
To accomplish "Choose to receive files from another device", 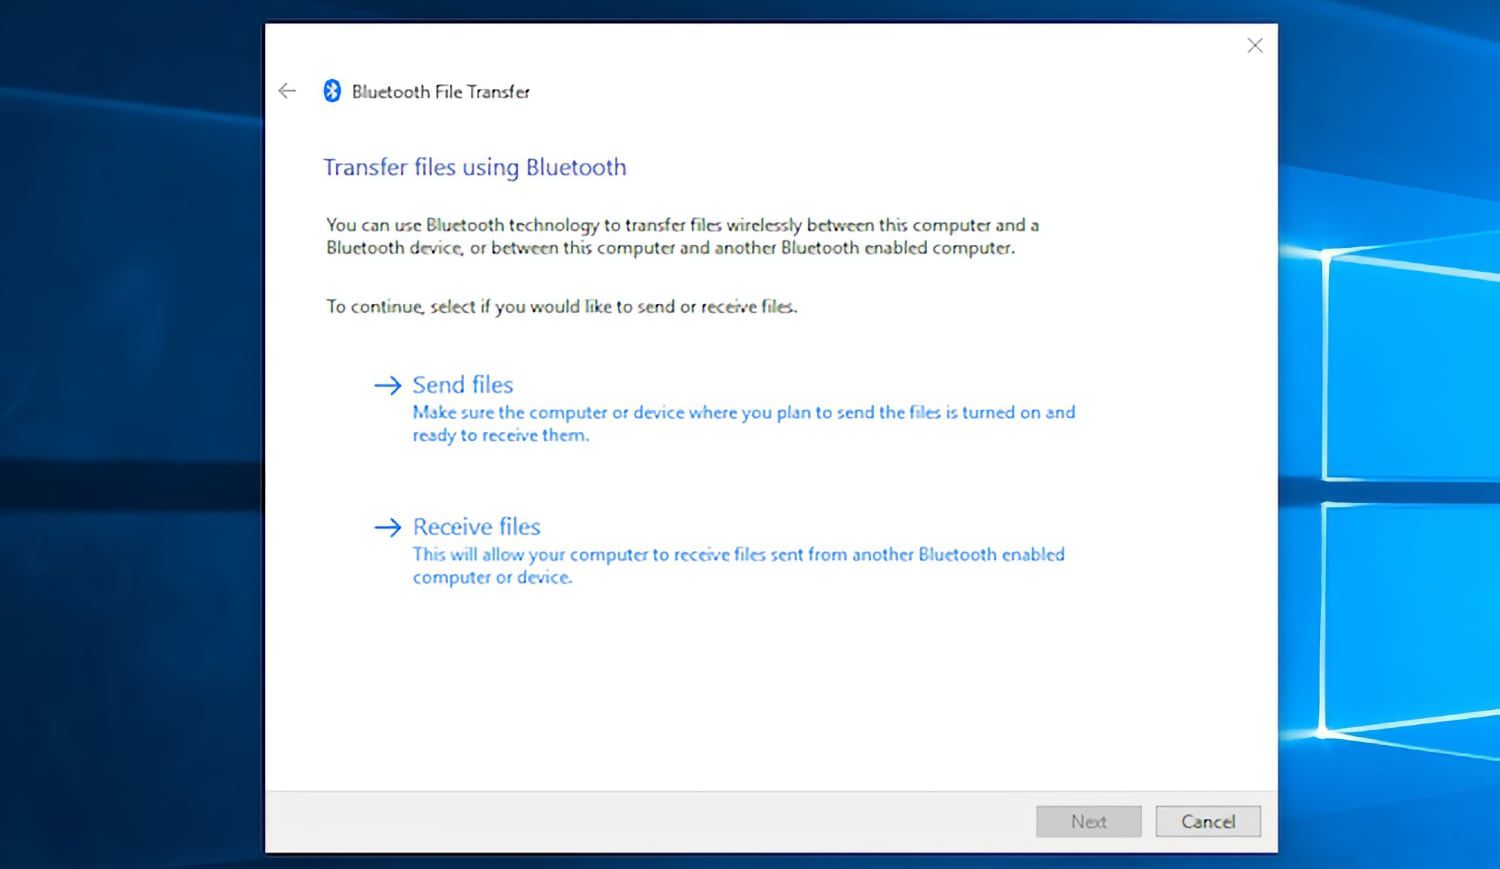I will pyautogui.click(x=476, y=526).
